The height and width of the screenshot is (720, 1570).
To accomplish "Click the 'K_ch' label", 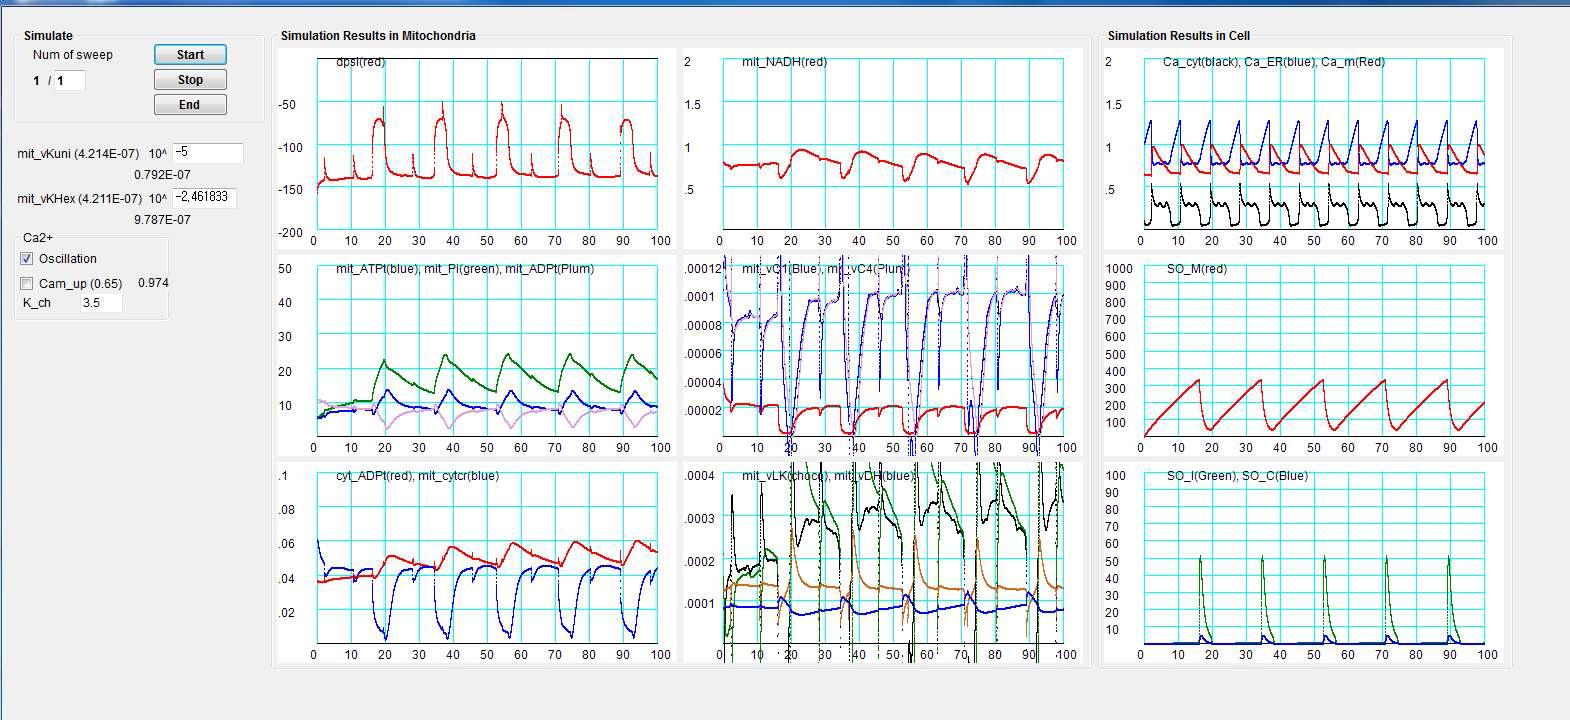I will 37,303.
